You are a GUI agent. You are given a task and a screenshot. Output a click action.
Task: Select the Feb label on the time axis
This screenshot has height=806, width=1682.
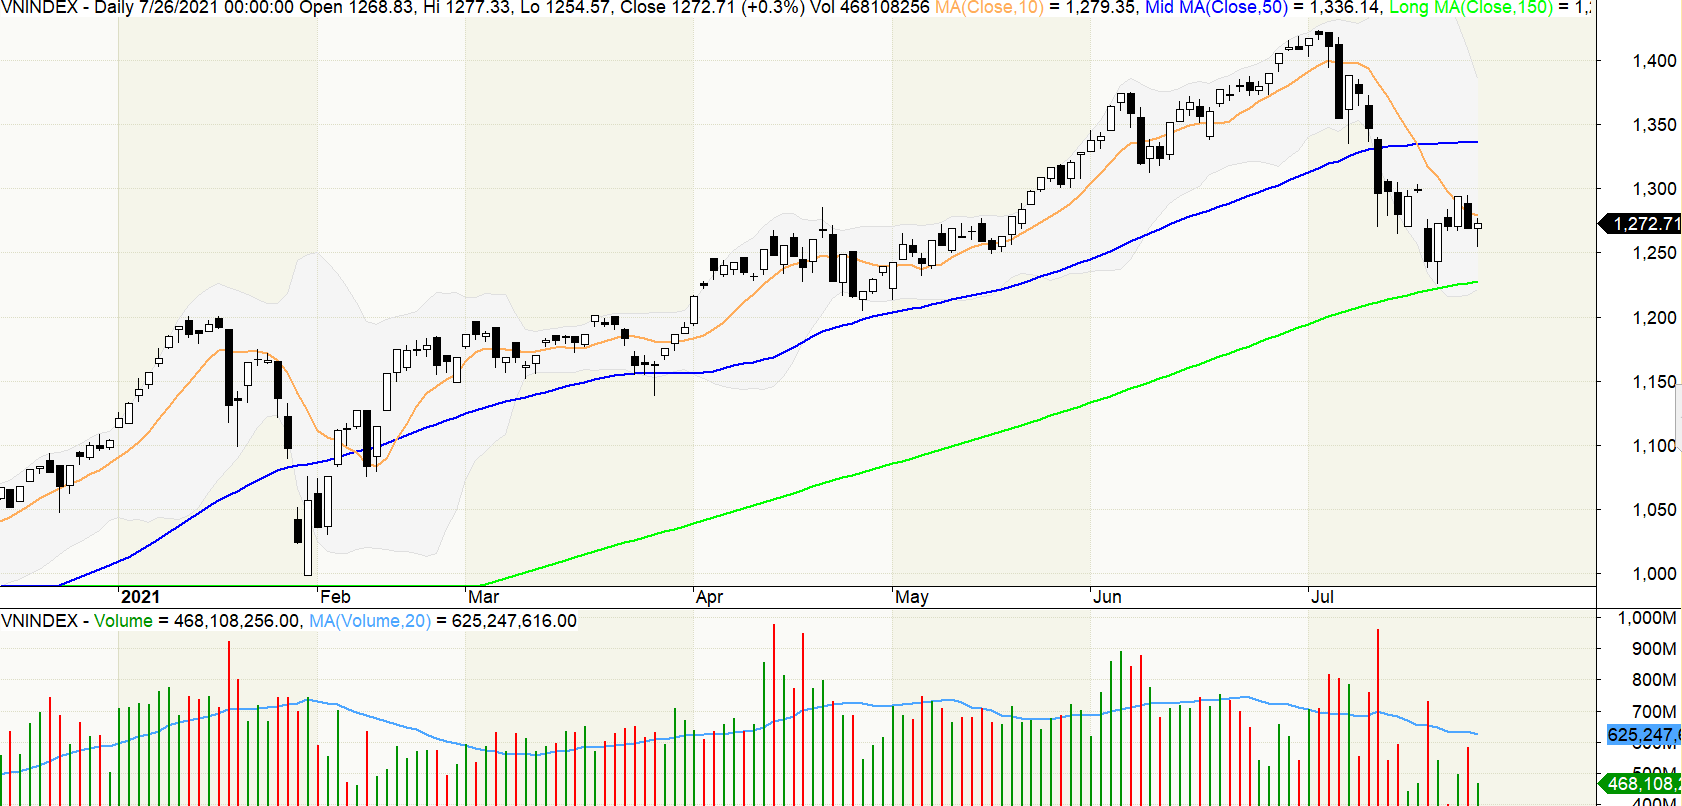pos(335,597)
